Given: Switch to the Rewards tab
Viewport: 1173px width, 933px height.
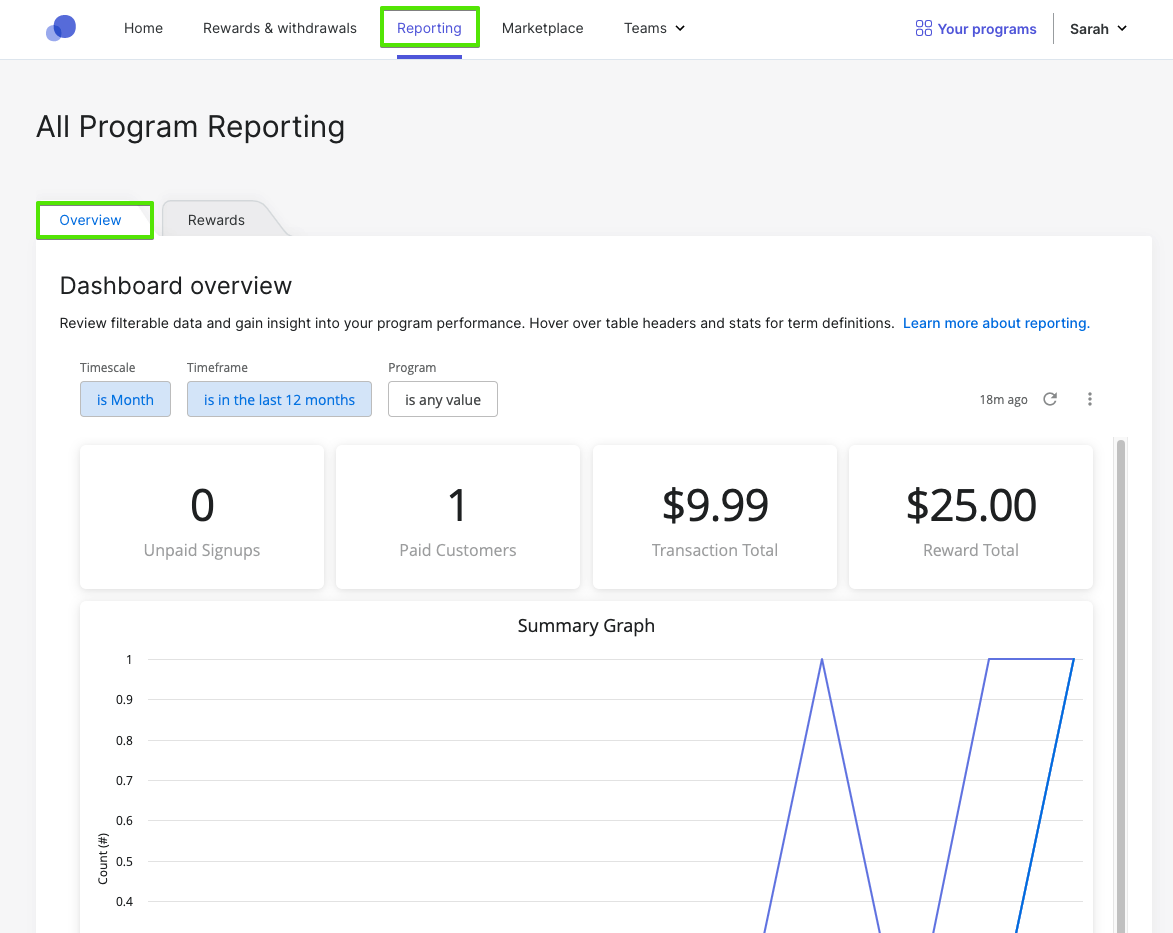Looking at the screenshot, I should [216, 220].
